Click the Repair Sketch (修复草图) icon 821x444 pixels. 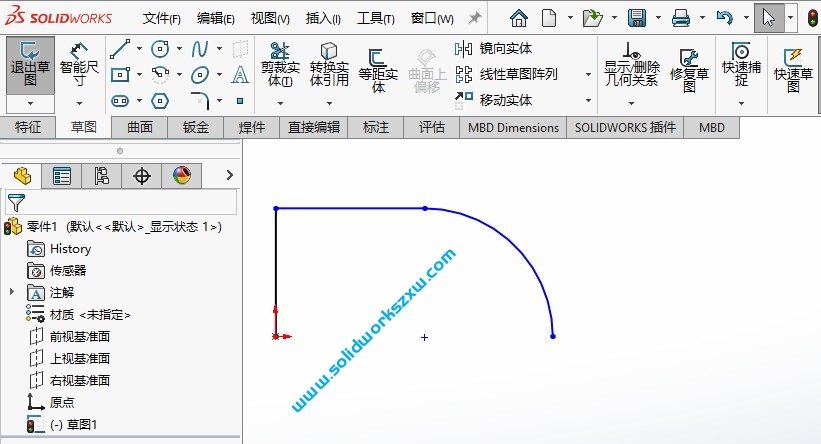coord(688,68)
